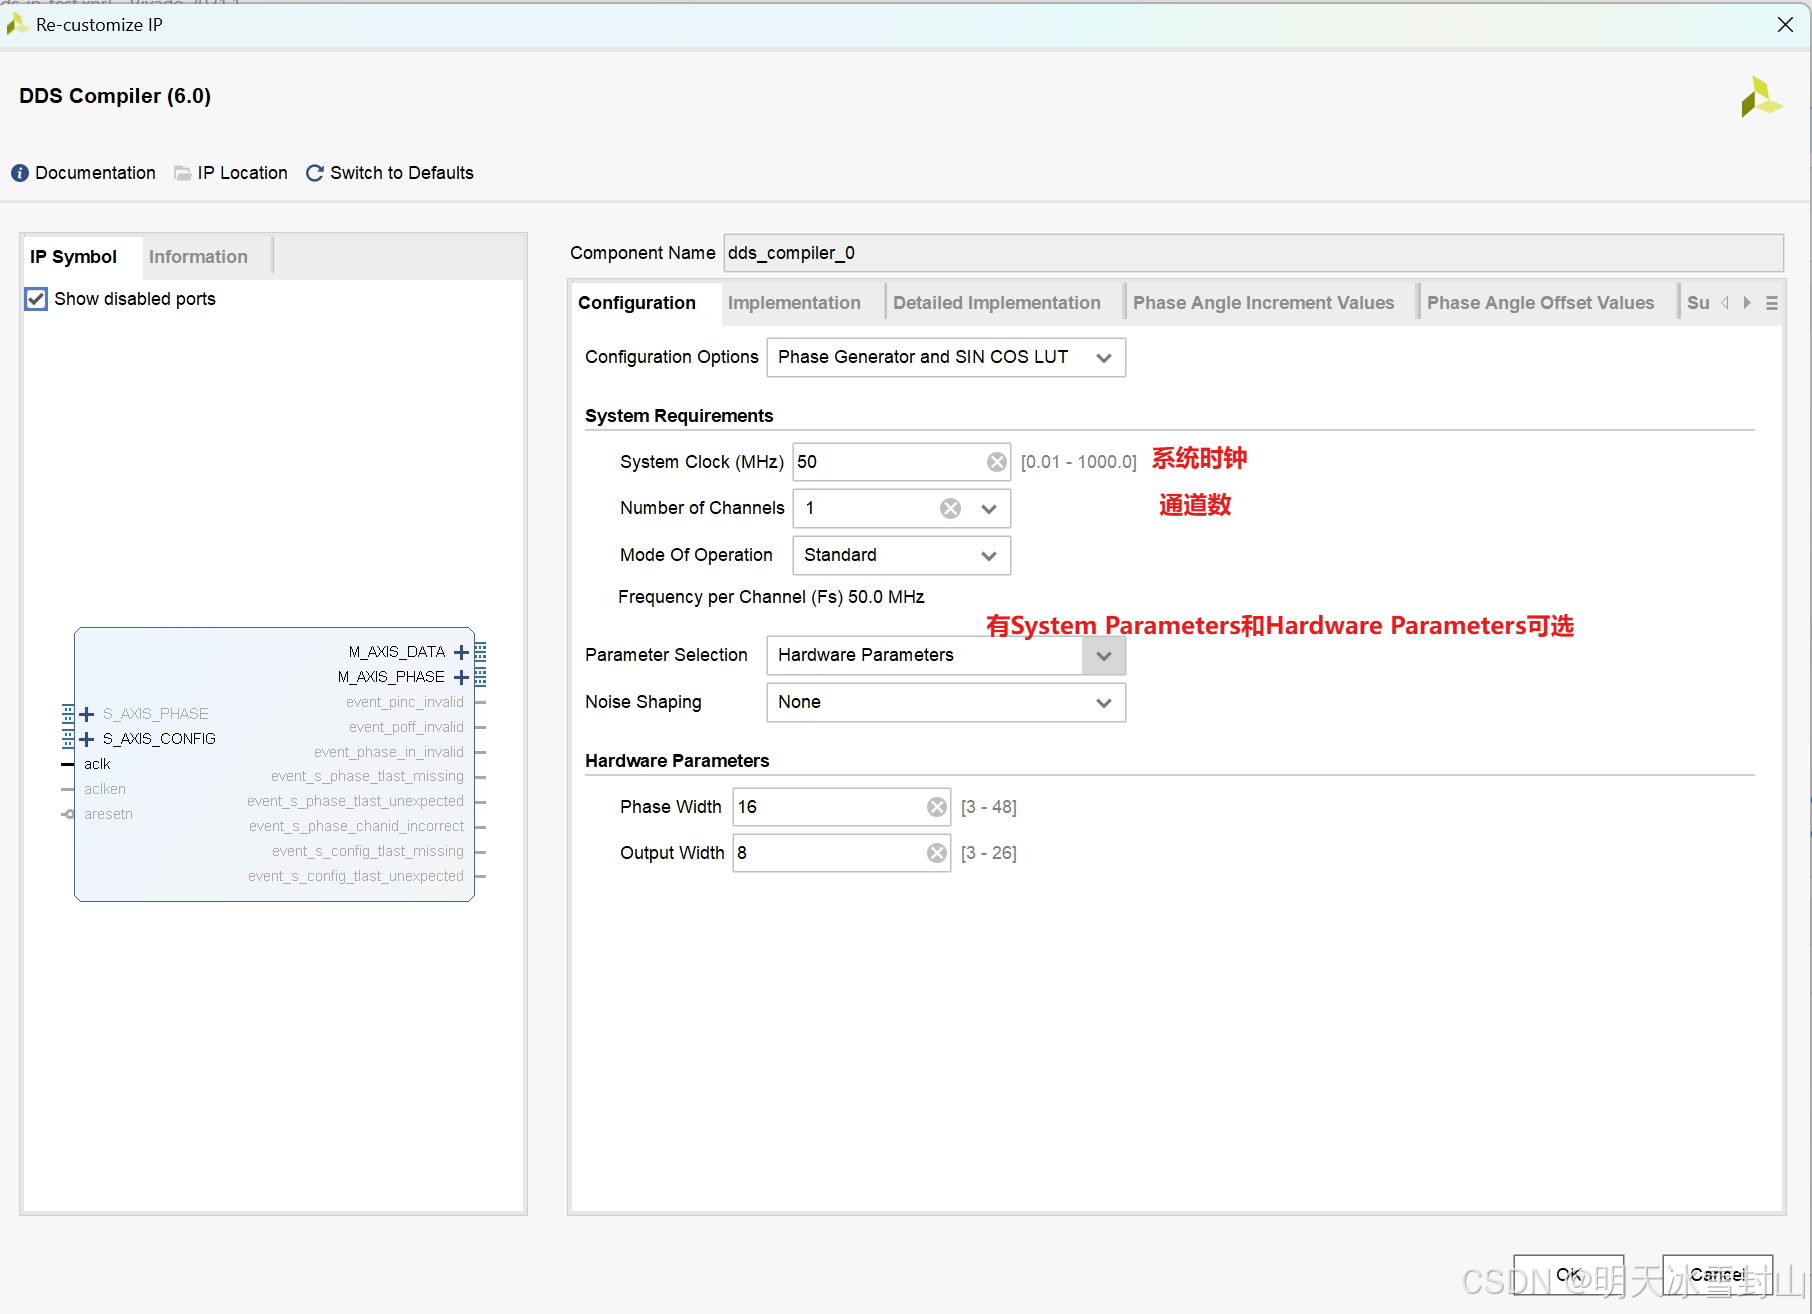1812x1314 pixels.
Task: Click Switch to Defaults
Action: pos(402,173)
